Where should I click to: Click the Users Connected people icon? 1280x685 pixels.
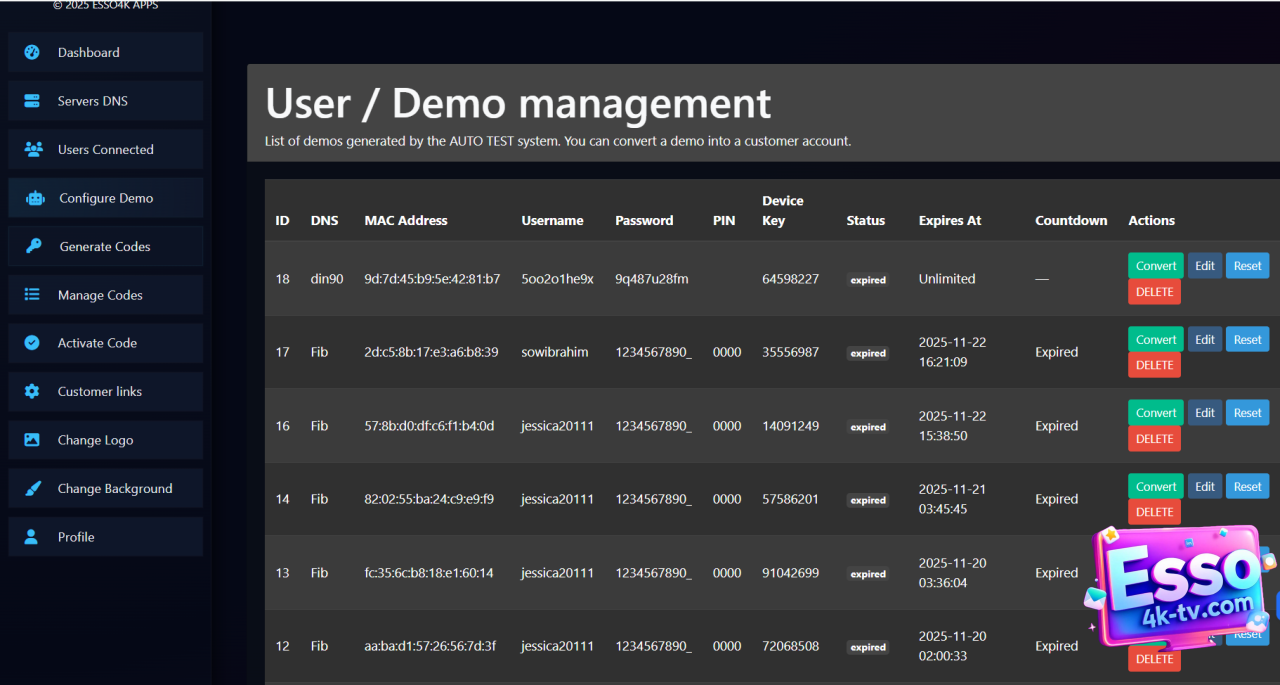tap(33, 149)
